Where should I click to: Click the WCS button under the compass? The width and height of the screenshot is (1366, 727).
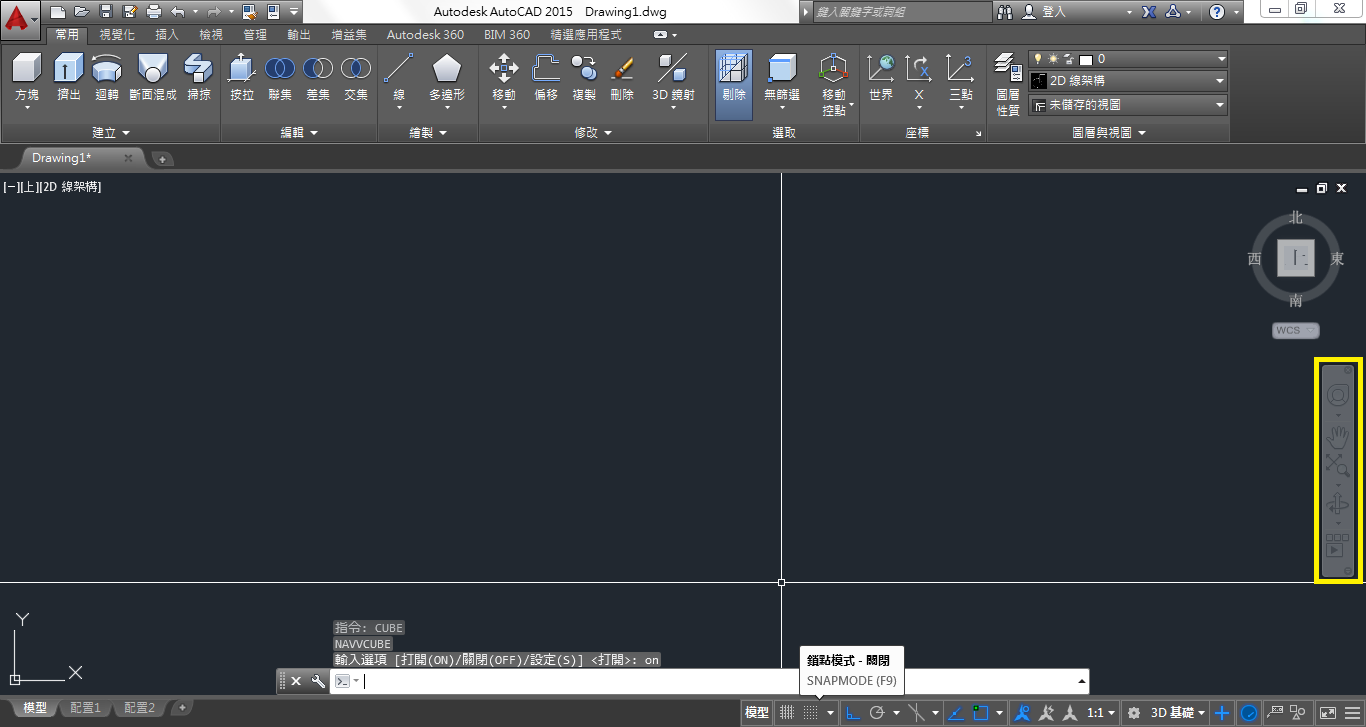[1296, 330]
